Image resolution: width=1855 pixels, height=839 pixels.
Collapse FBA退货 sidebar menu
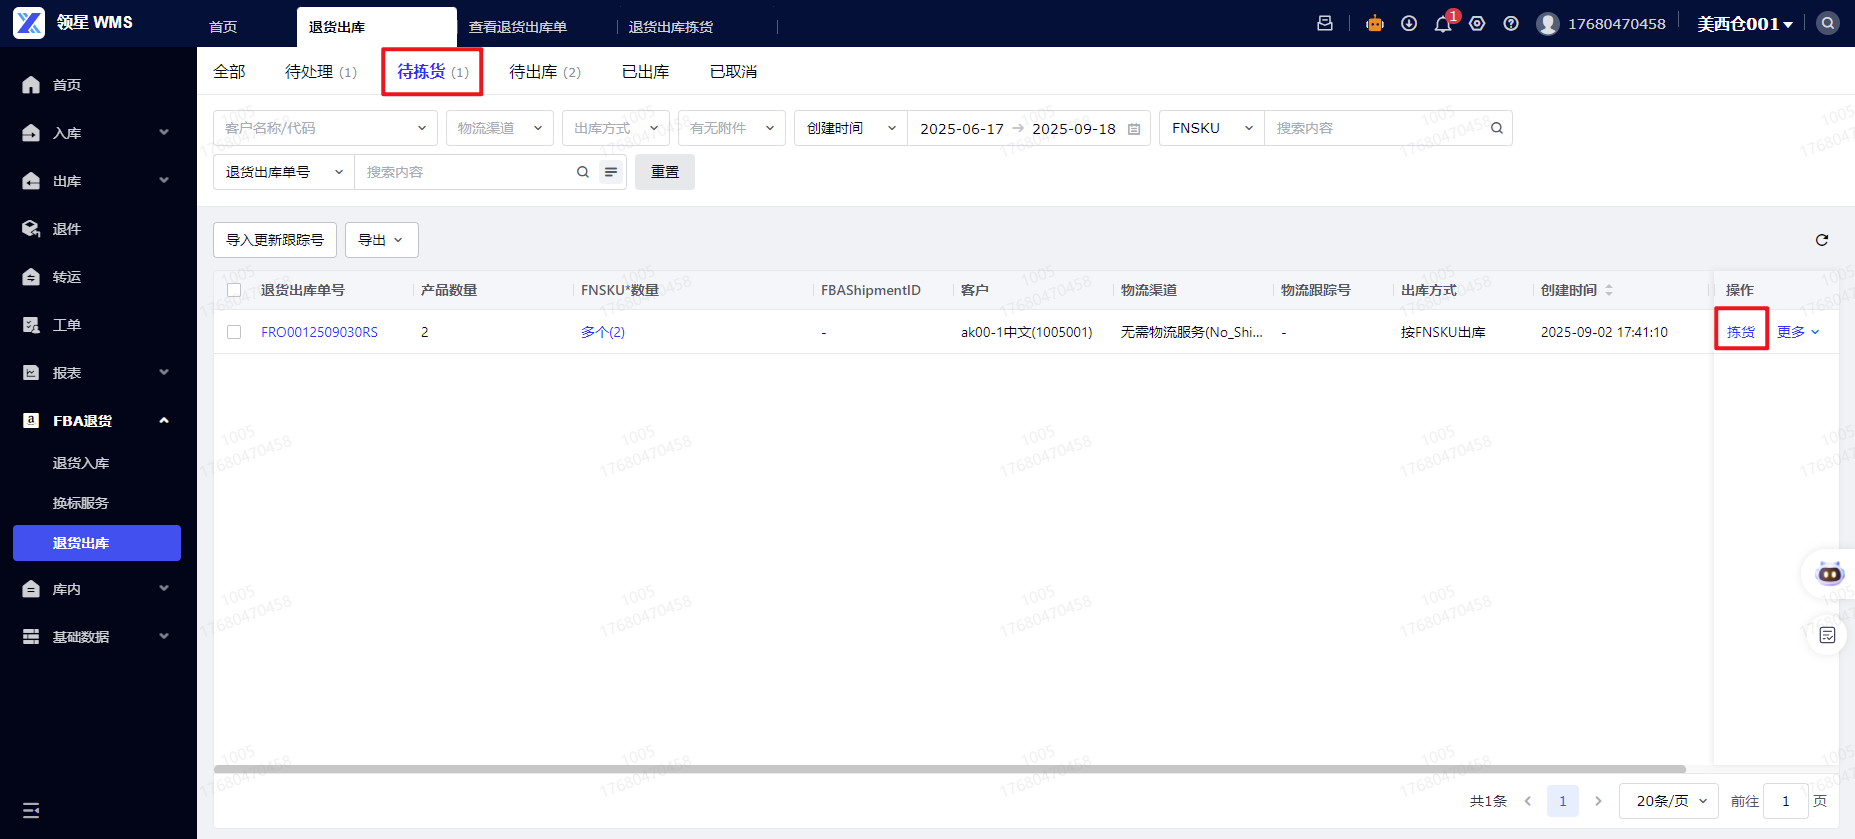click(x=98, y=421)
